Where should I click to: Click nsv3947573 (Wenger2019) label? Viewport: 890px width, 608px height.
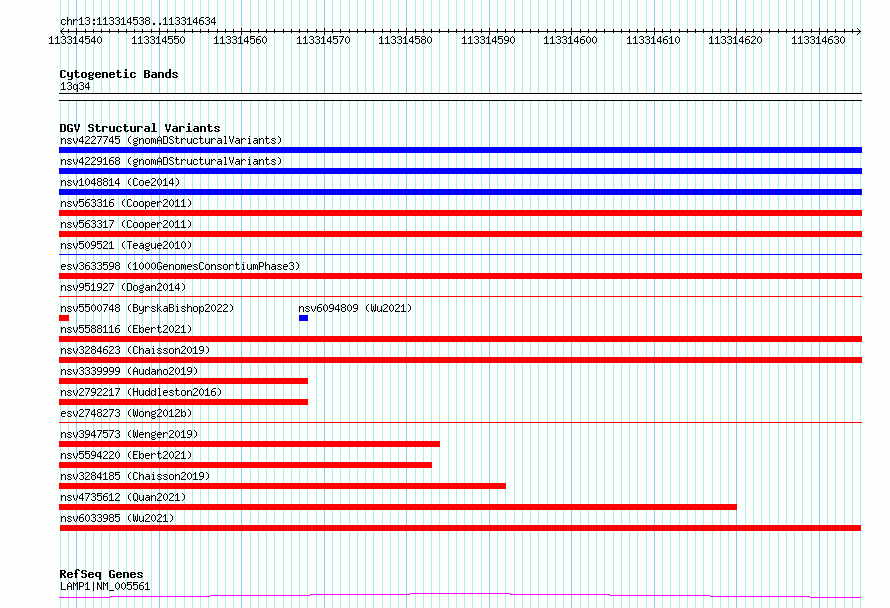(x=129, y=434)
